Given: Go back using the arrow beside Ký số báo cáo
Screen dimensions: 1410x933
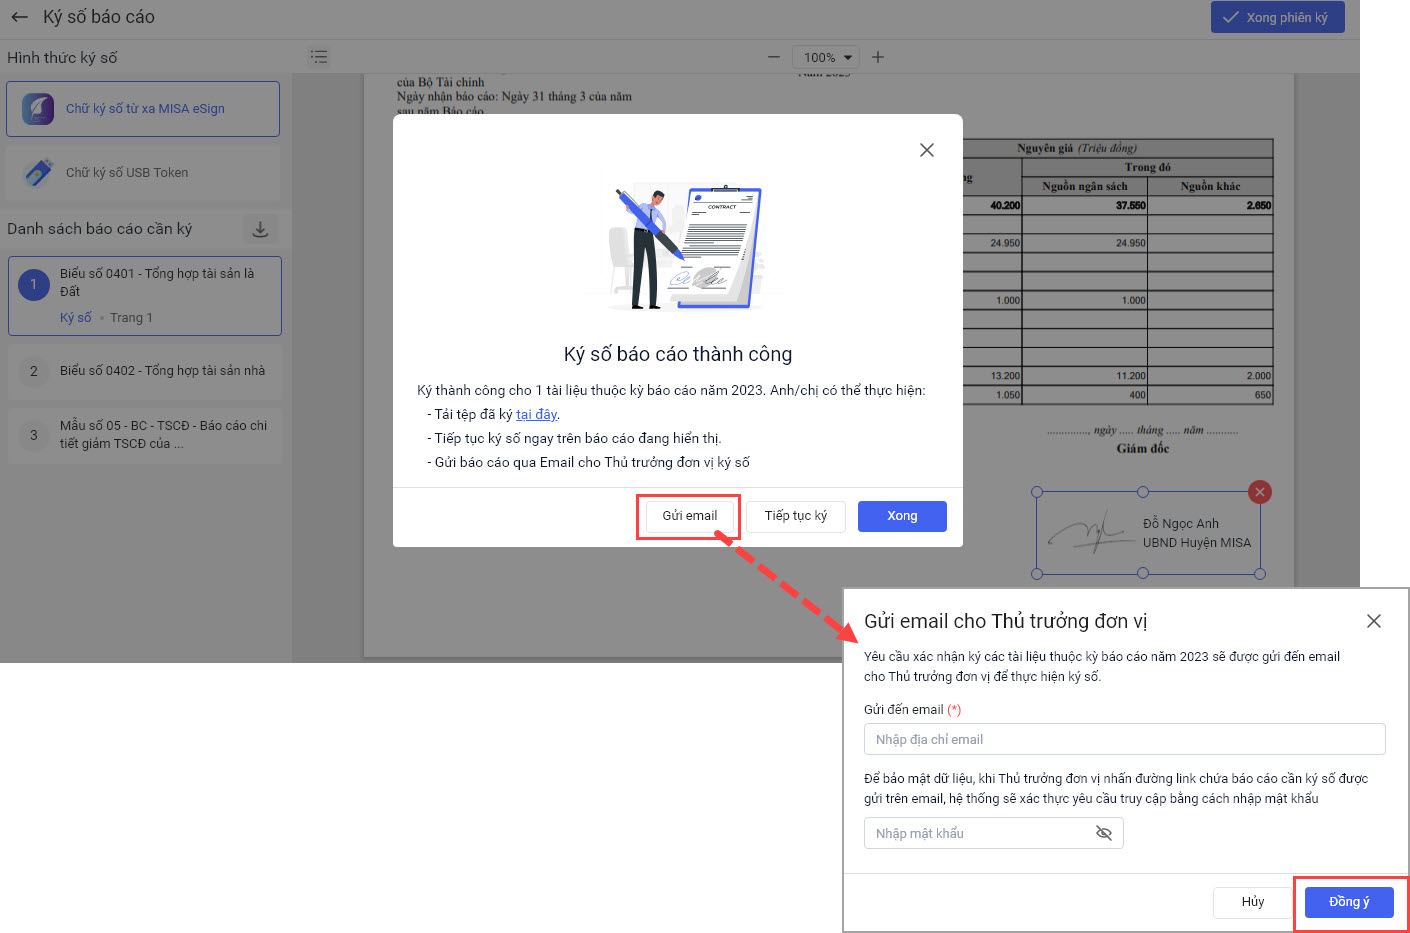Looking at the screenshot, I should tap(19, 17).
